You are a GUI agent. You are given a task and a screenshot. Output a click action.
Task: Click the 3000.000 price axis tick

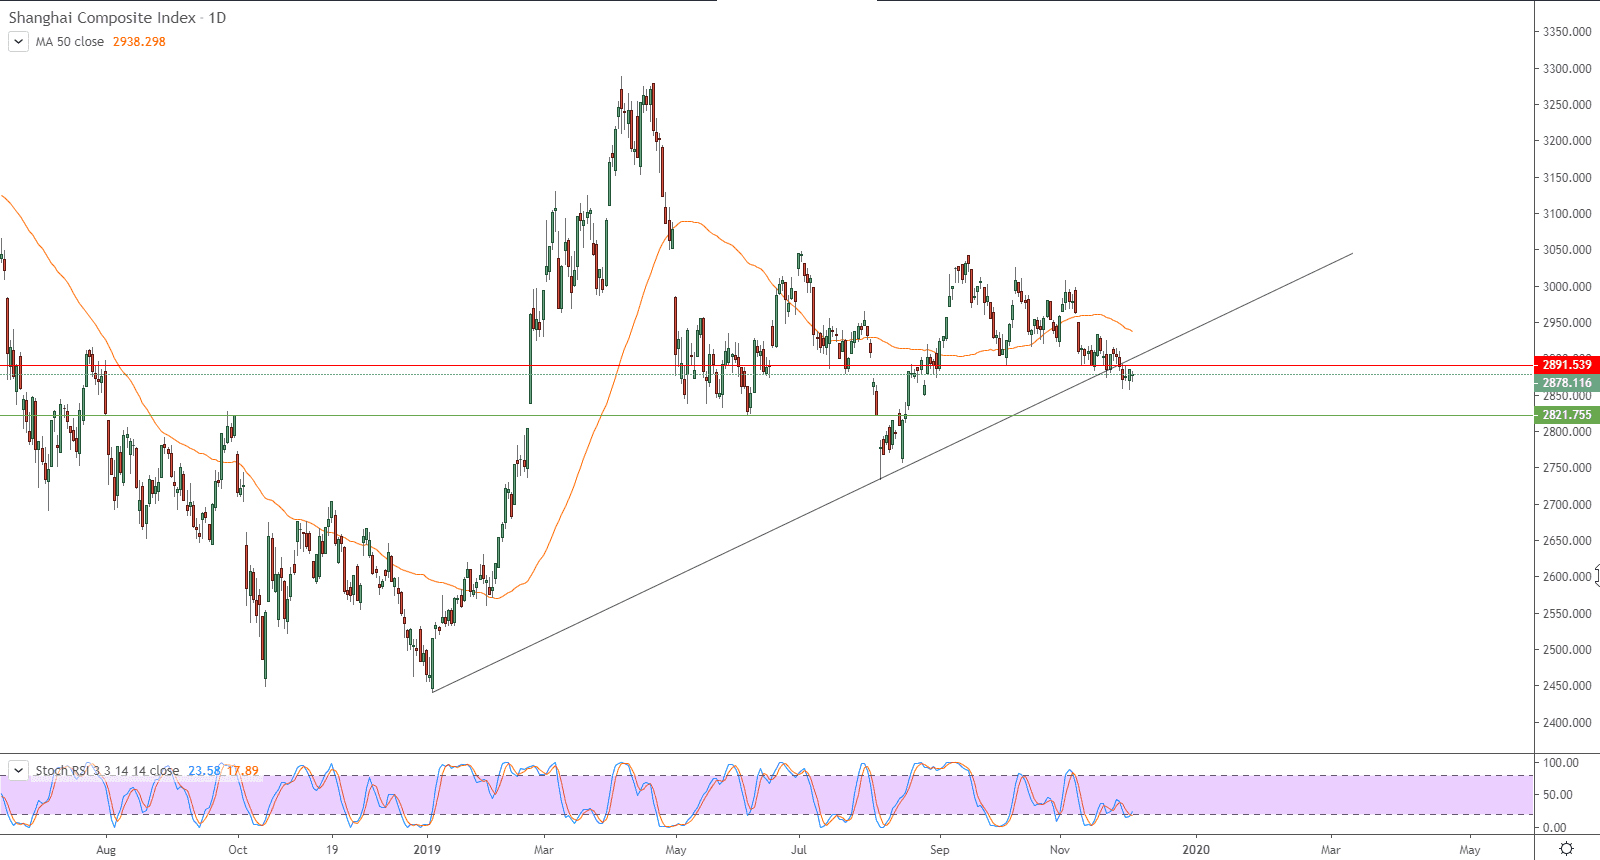(x=1567, y=287)
